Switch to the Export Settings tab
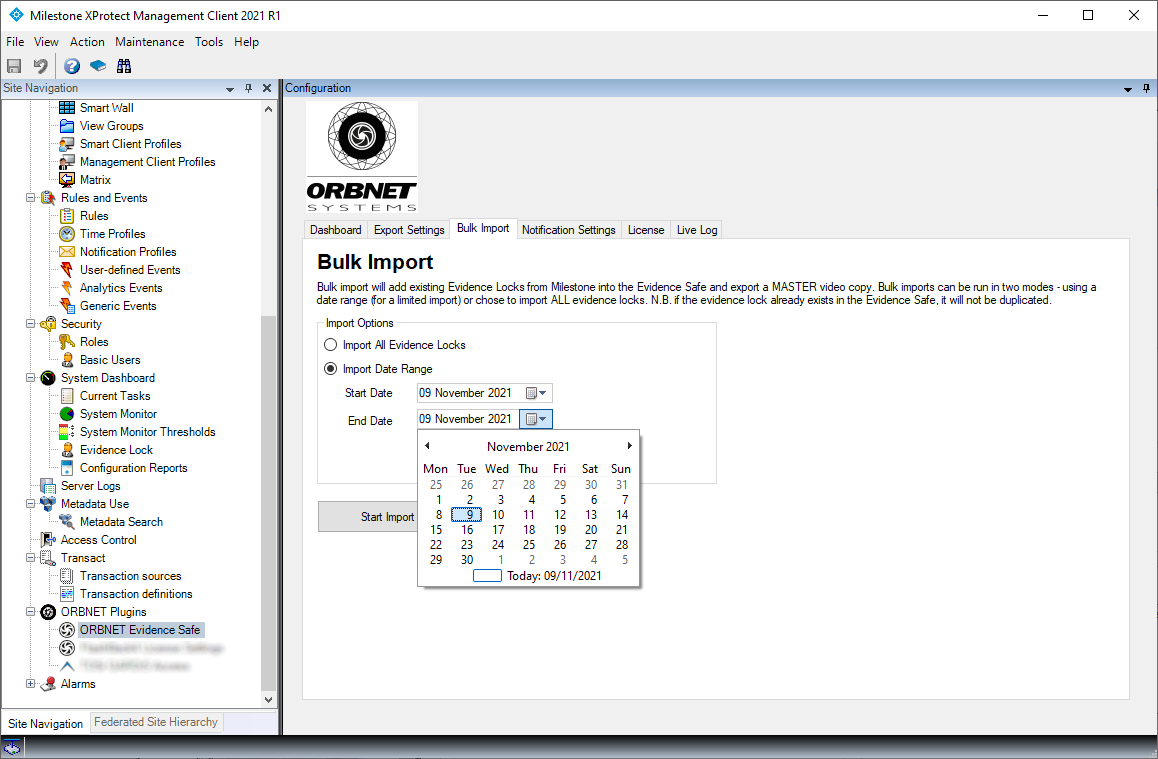This screenshot has width=1158, height=759. pyautogui.click(x=409, y=230)
